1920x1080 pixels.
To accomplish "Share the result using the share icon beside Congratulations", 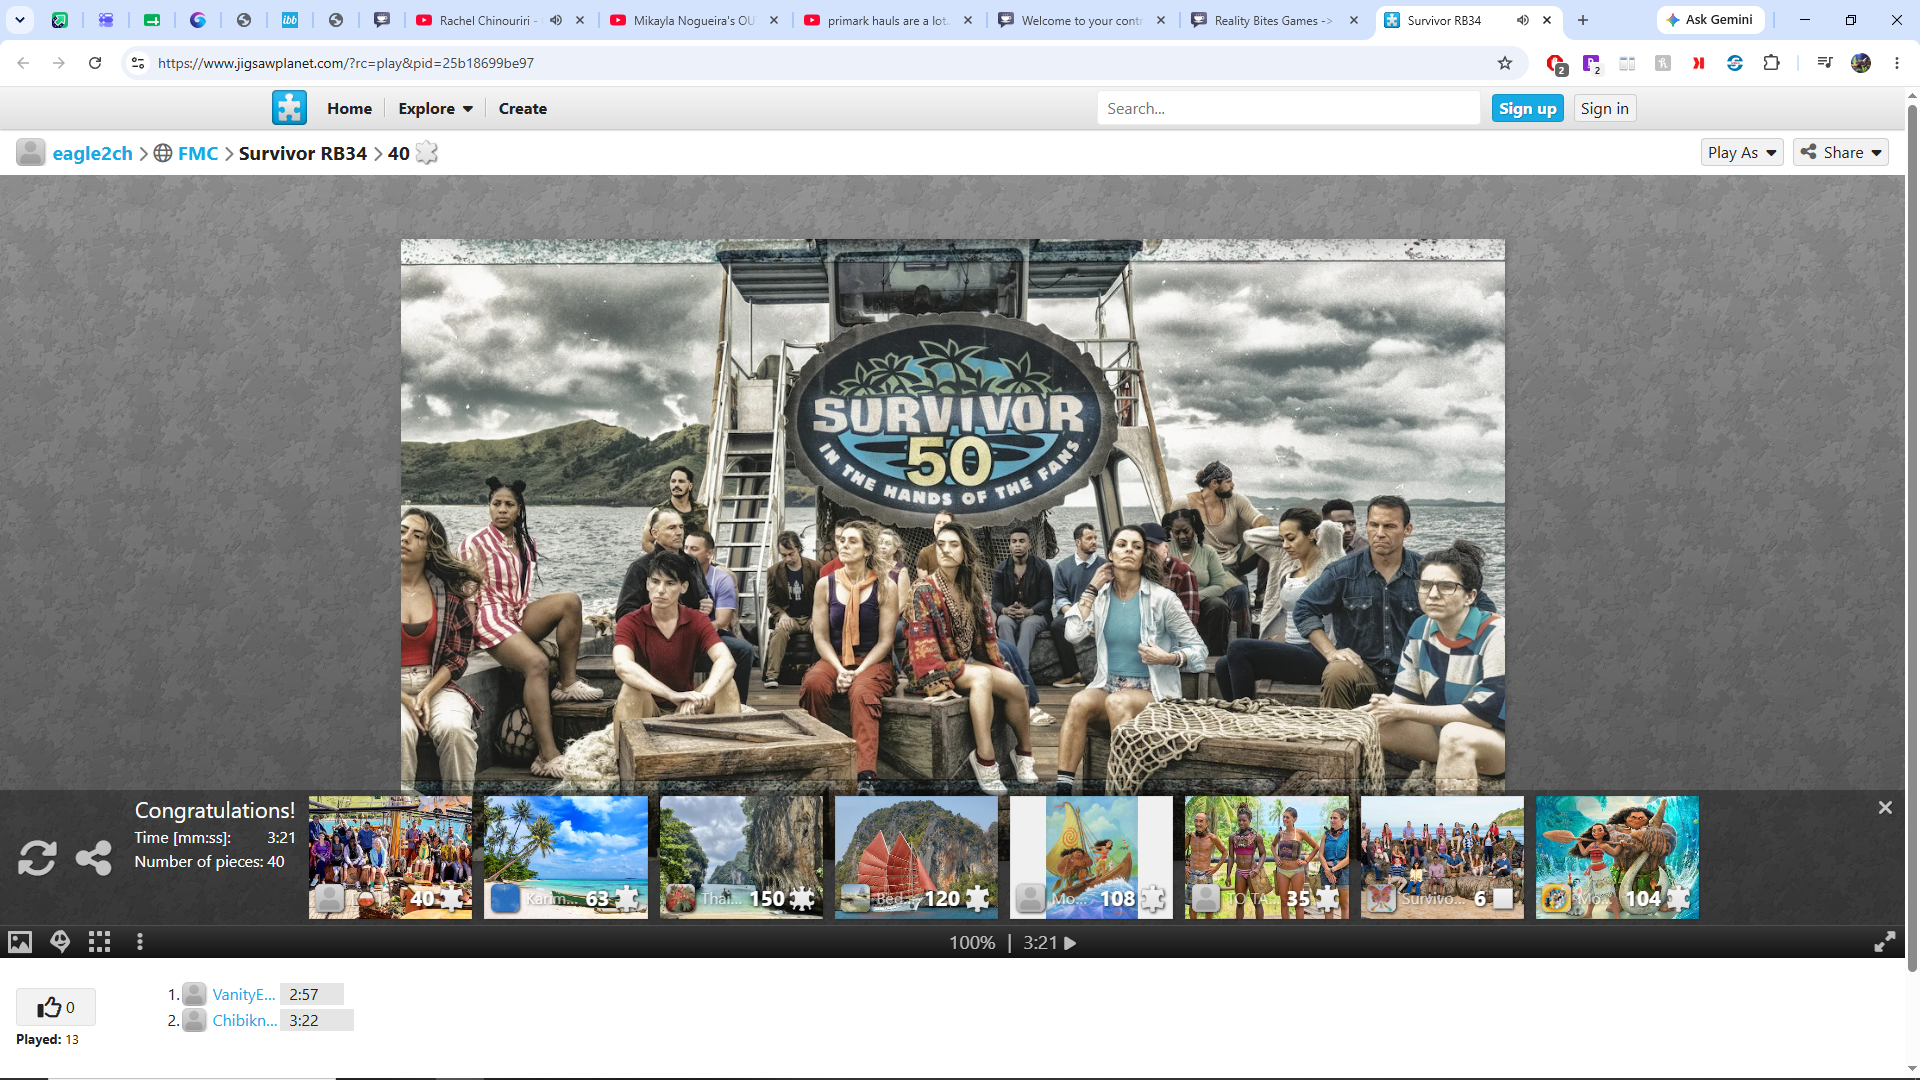I will 94,858.
